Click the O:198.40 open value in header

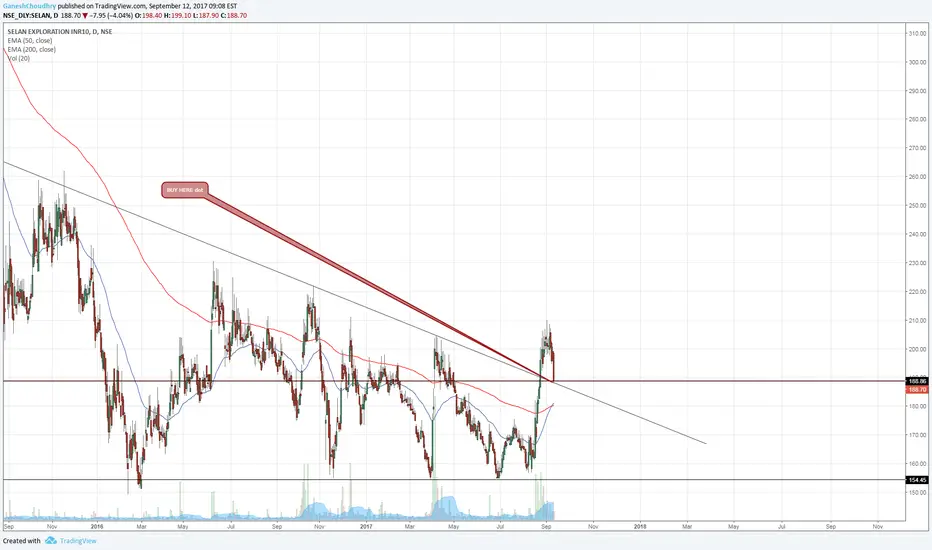pyautogui.click(x=147, y=15)
